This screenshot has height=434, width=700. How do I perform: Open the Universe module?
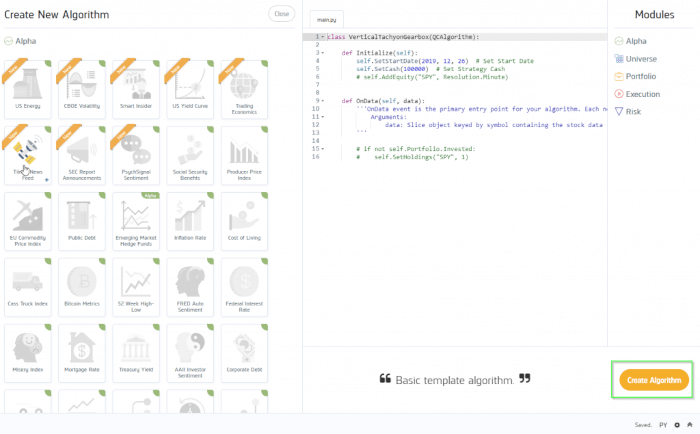pos(636,59)
